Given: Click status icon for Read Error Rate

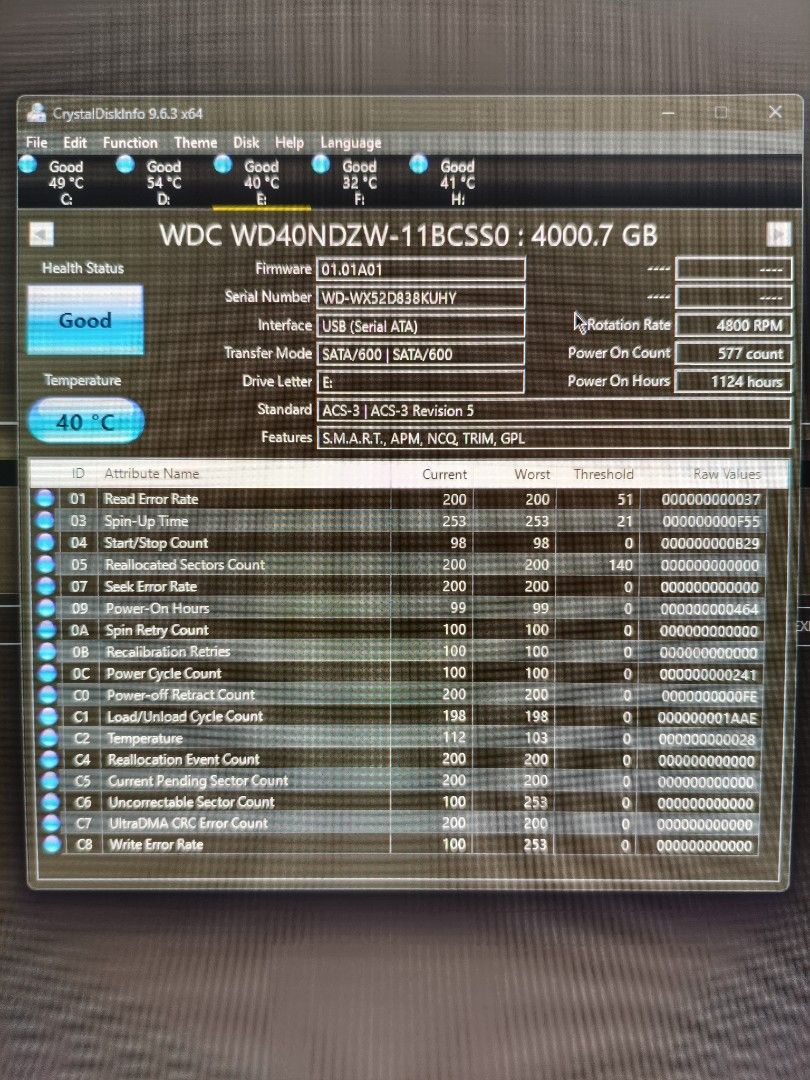Looking at the screenshot, I should point(44,498).
